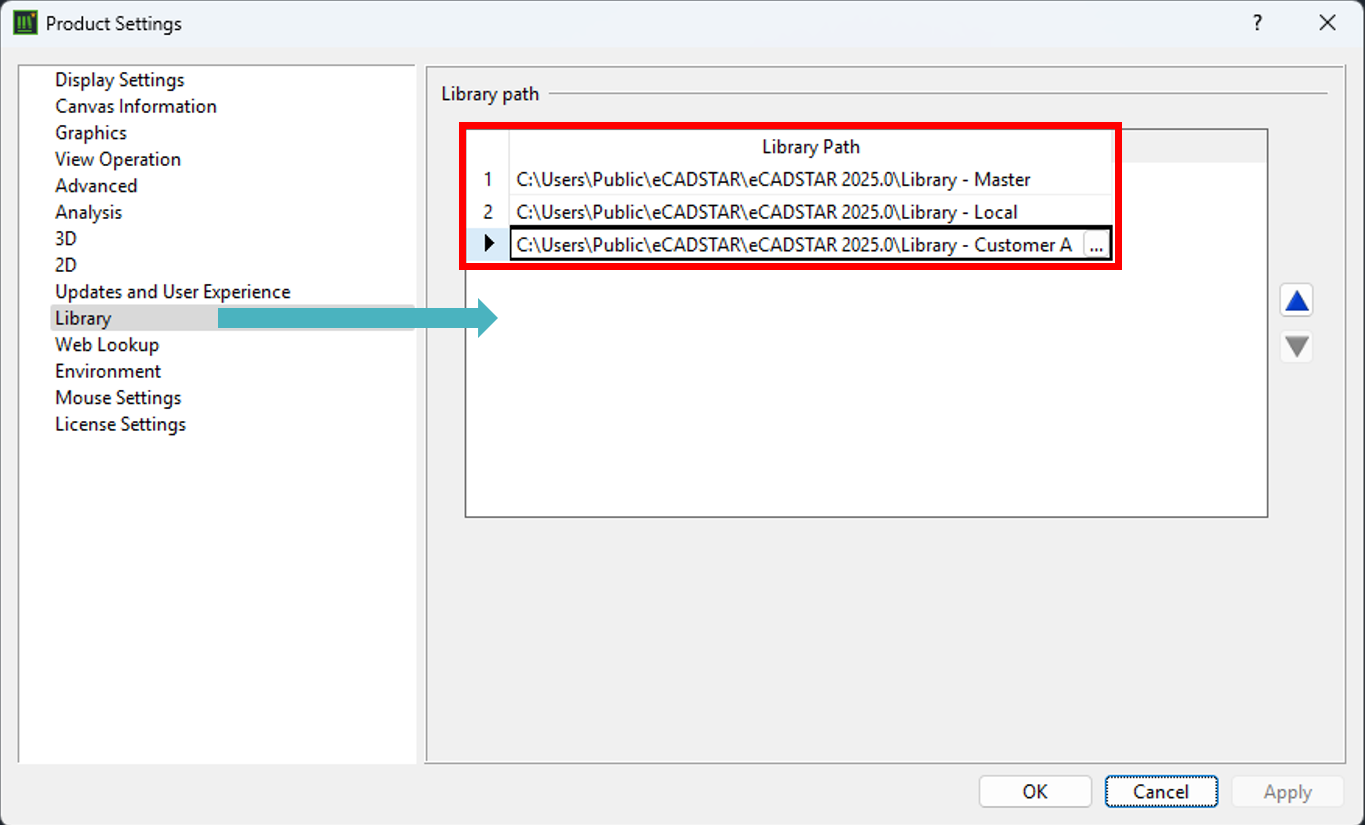Open Analysis settings

[88, 212]
